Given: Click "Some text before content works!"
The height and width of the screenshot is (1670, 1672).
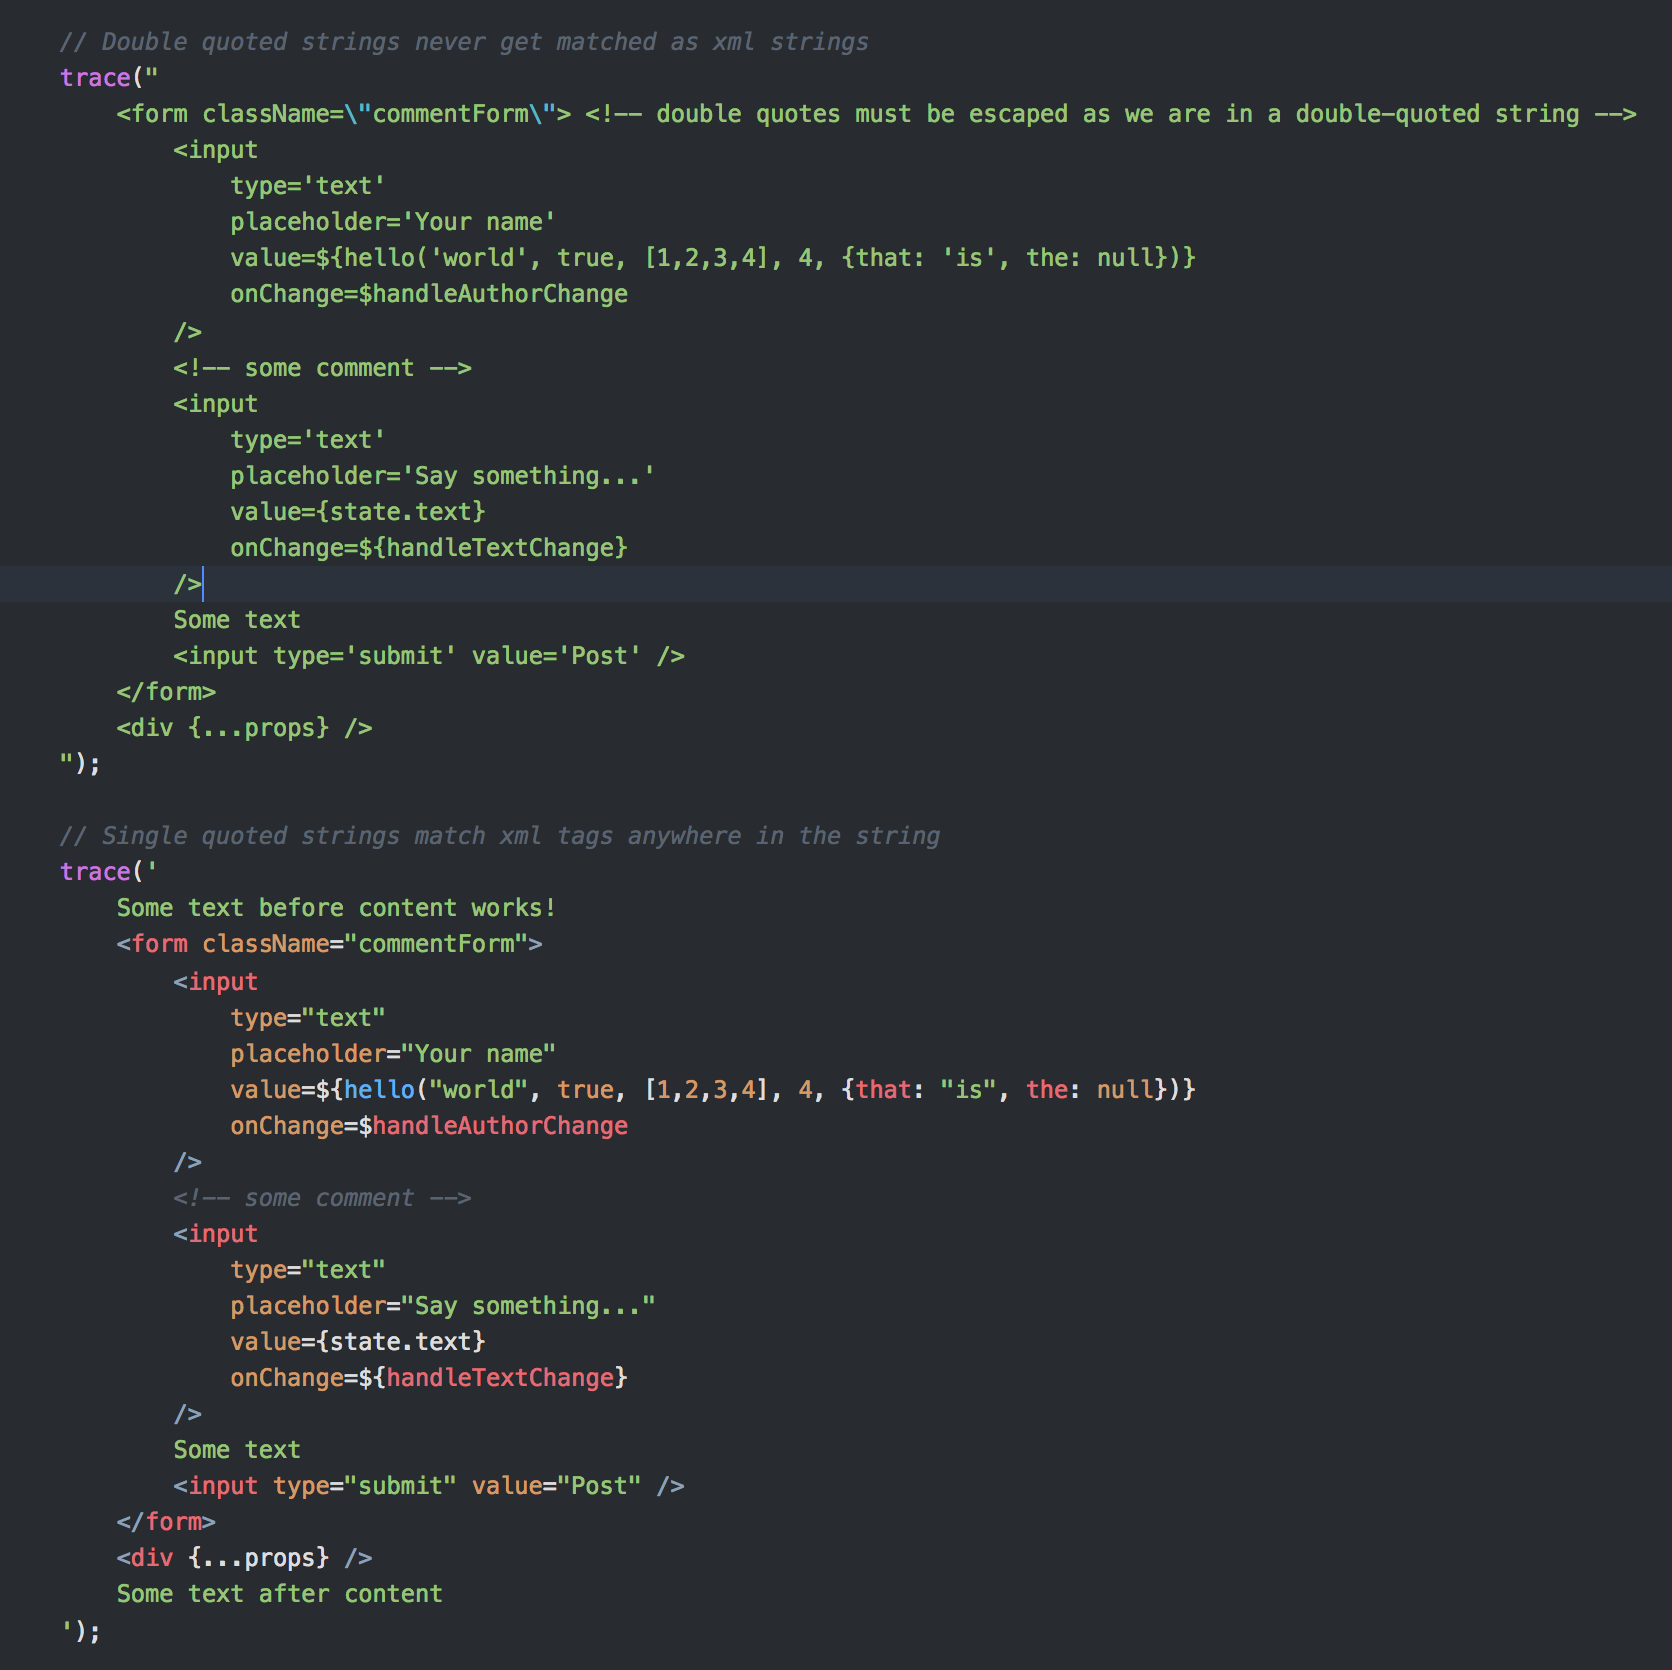Looking at the screenshot, I should point(336,908).
